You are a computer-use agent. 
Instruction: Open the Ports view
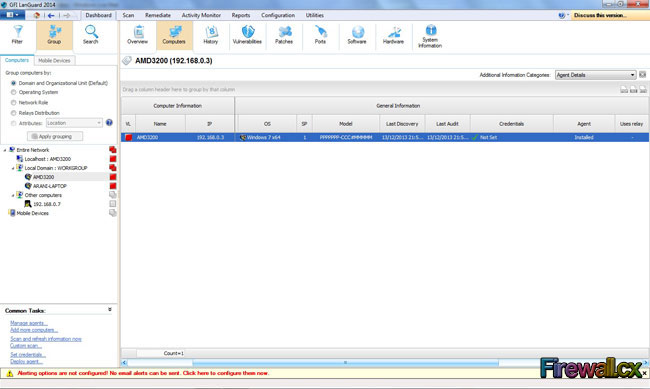[x=320, y=35]
